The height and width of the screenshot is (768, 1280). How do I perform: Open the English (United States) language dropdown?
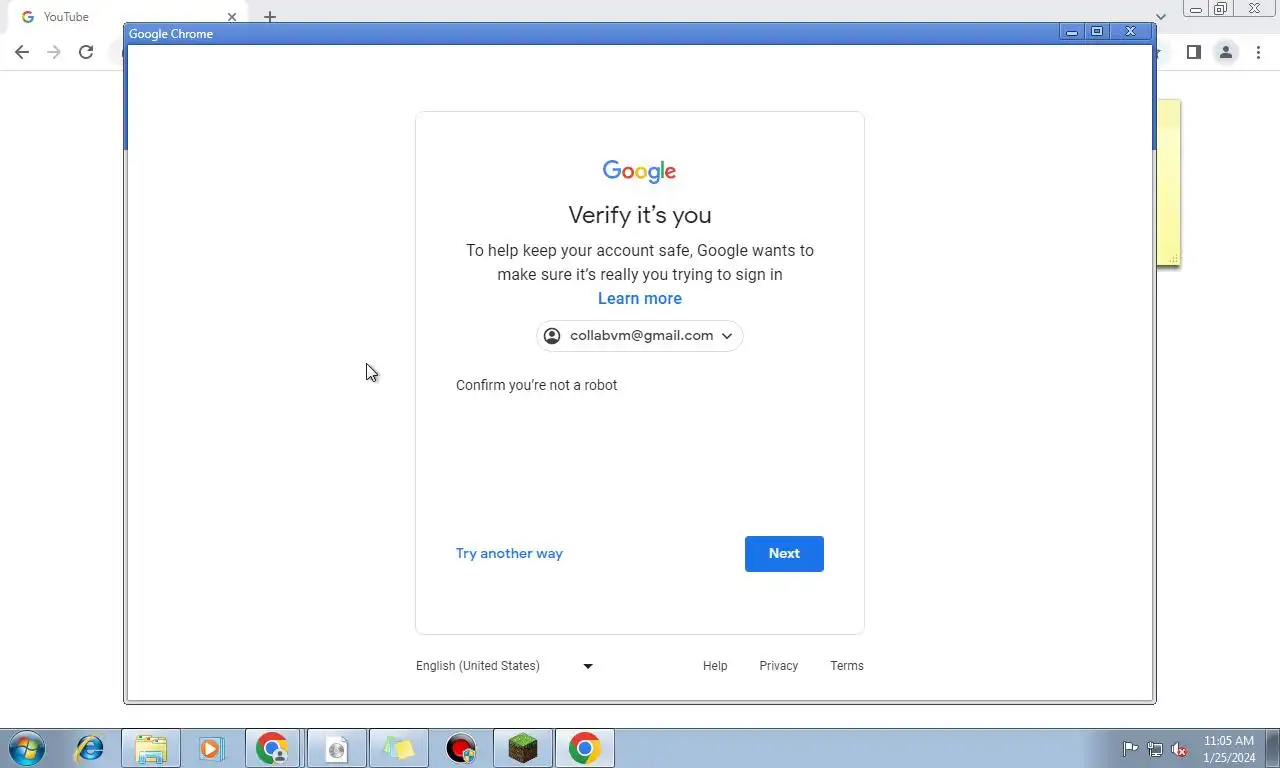point(505,666)
